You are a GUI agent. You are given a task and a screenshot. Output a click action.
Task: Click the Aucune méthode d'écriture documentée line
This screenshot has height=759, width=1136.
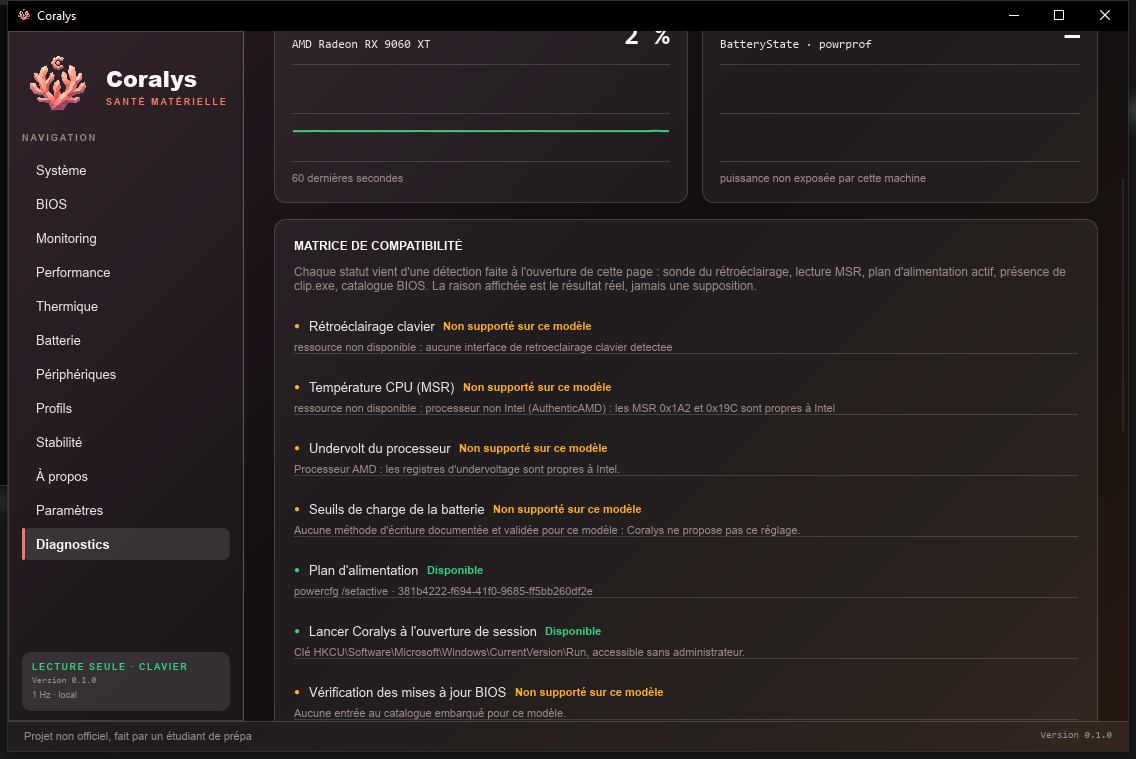(546, 530)
